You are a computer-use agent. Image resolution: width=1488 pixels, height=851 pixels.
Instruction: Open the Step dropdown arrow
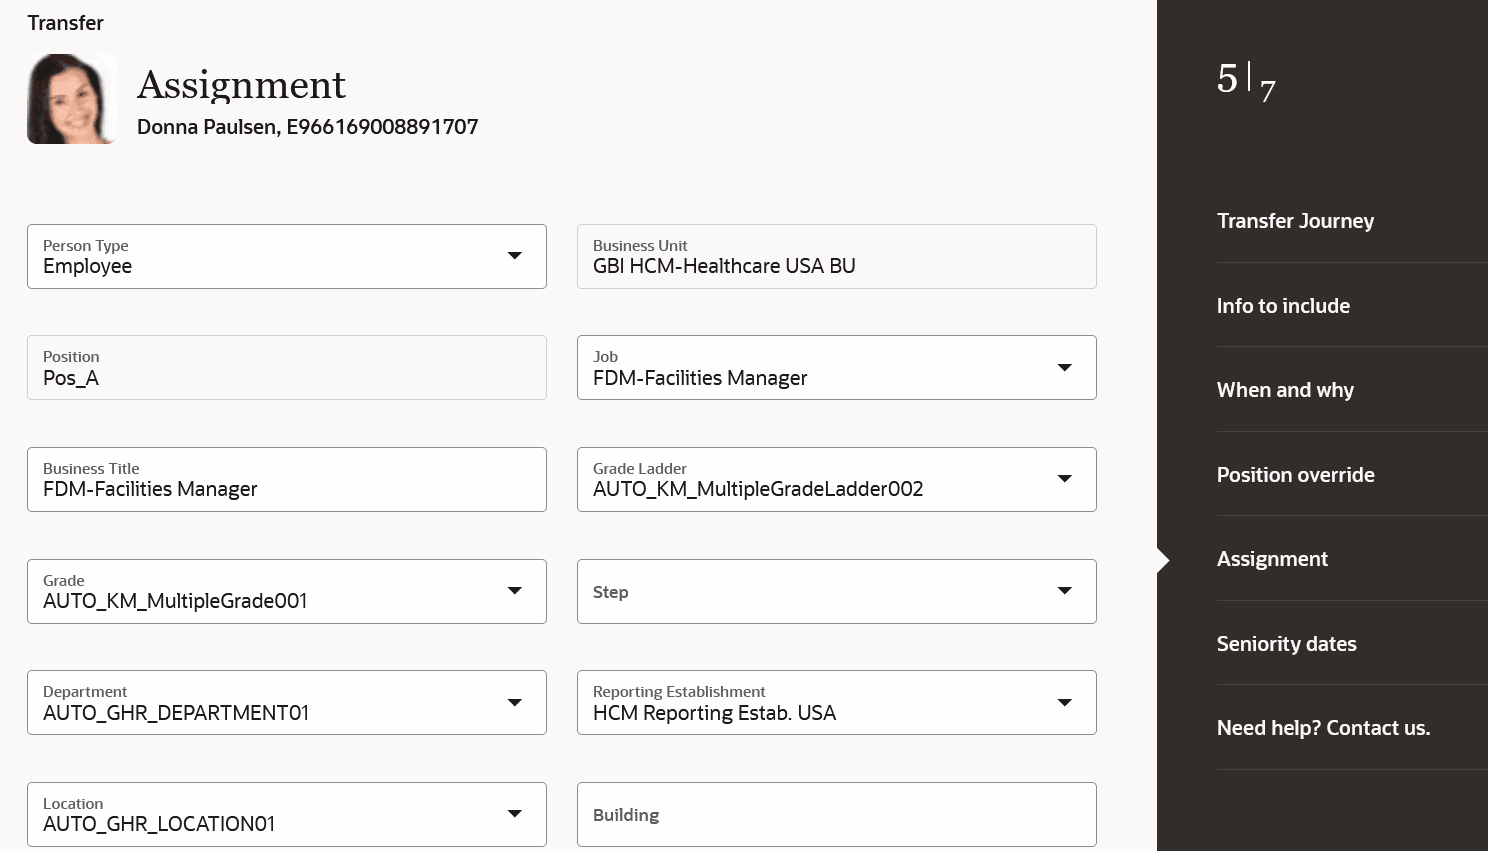pyautogui.click(x=1064, y=591)
